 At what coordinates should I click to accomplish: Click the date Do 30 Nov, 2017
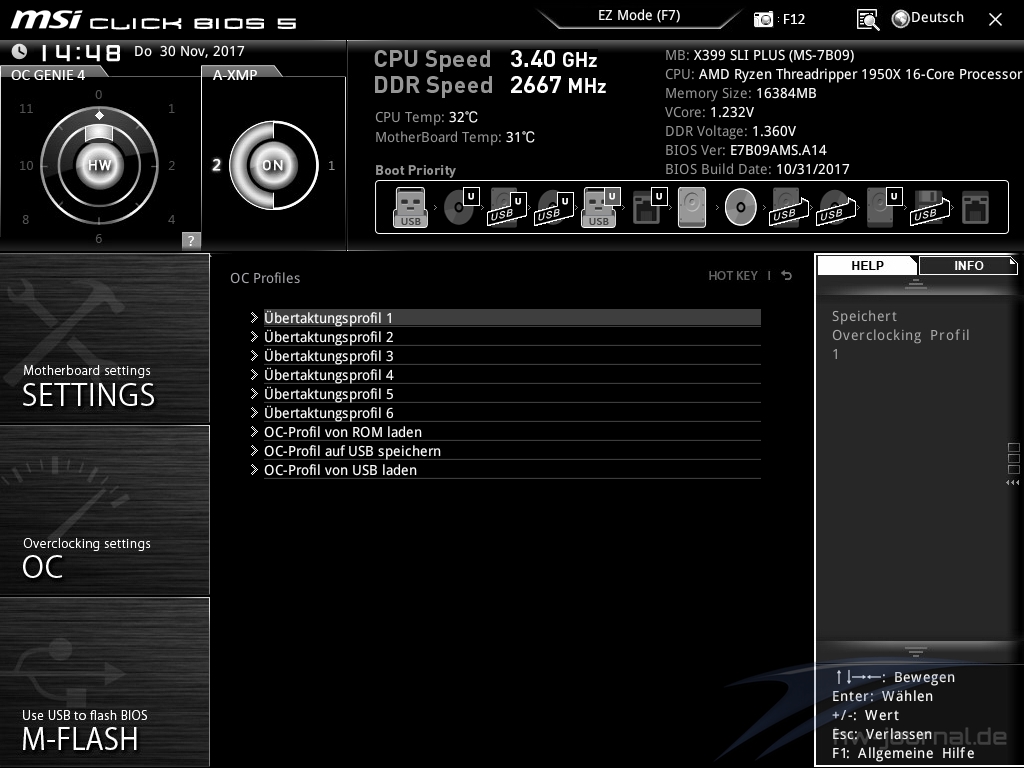[x=189, y=52]
